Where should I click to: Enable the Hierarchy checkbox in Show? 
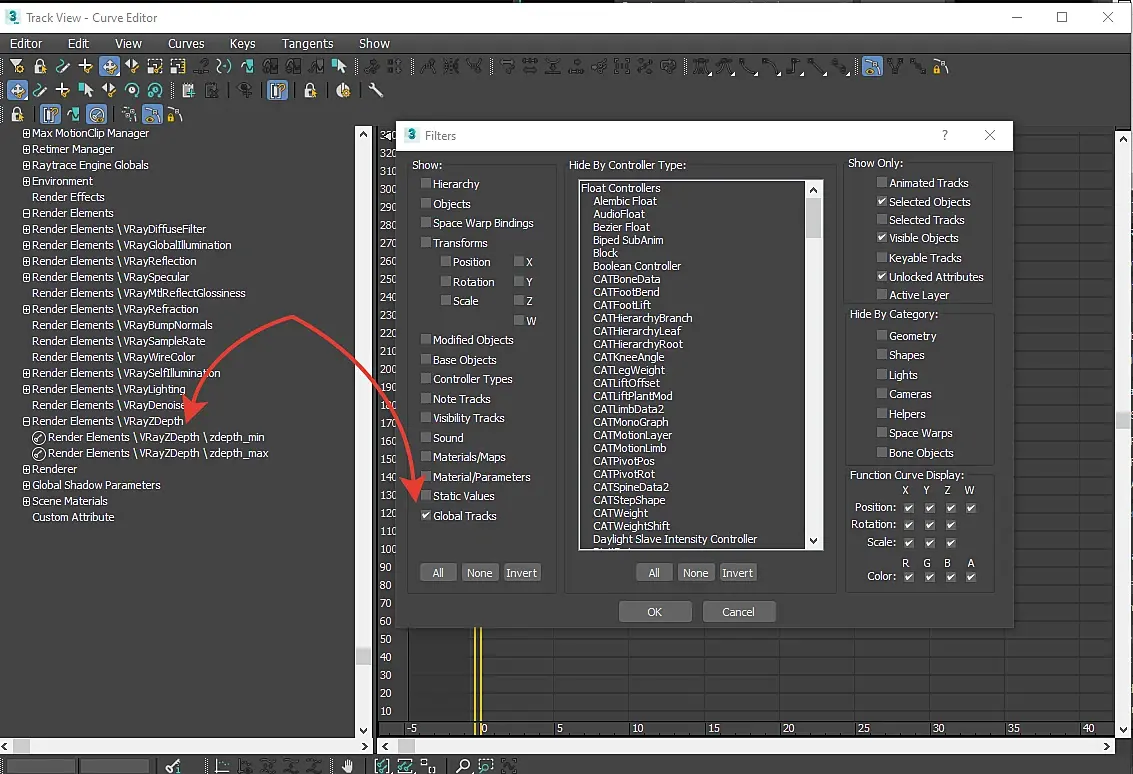pos(426,184)
